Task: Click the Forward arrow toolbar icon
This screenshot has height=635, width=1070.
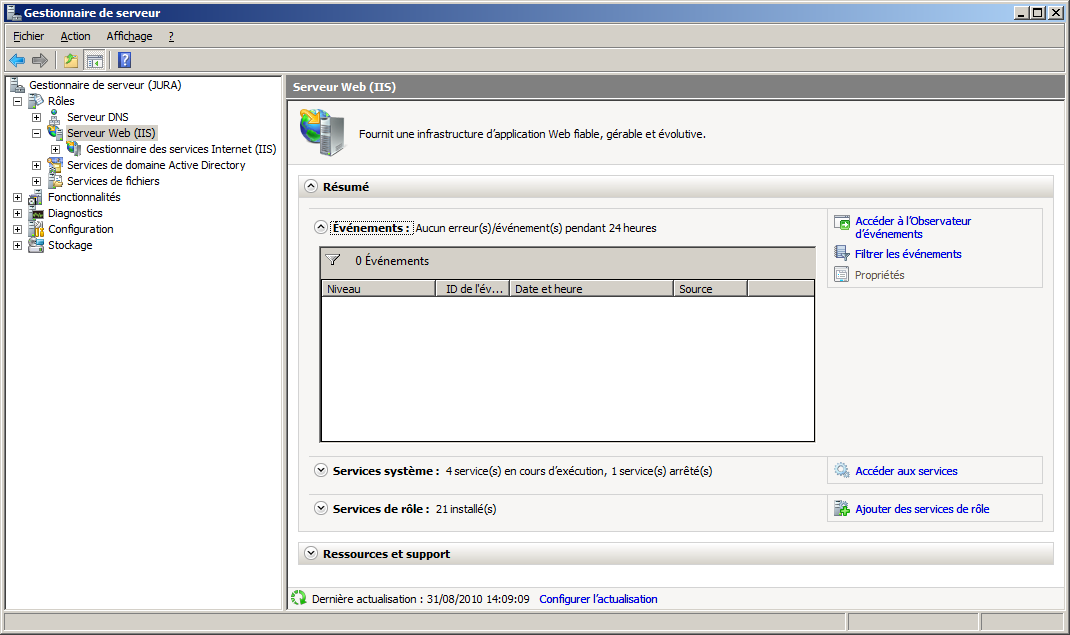Action: (40, 60)
